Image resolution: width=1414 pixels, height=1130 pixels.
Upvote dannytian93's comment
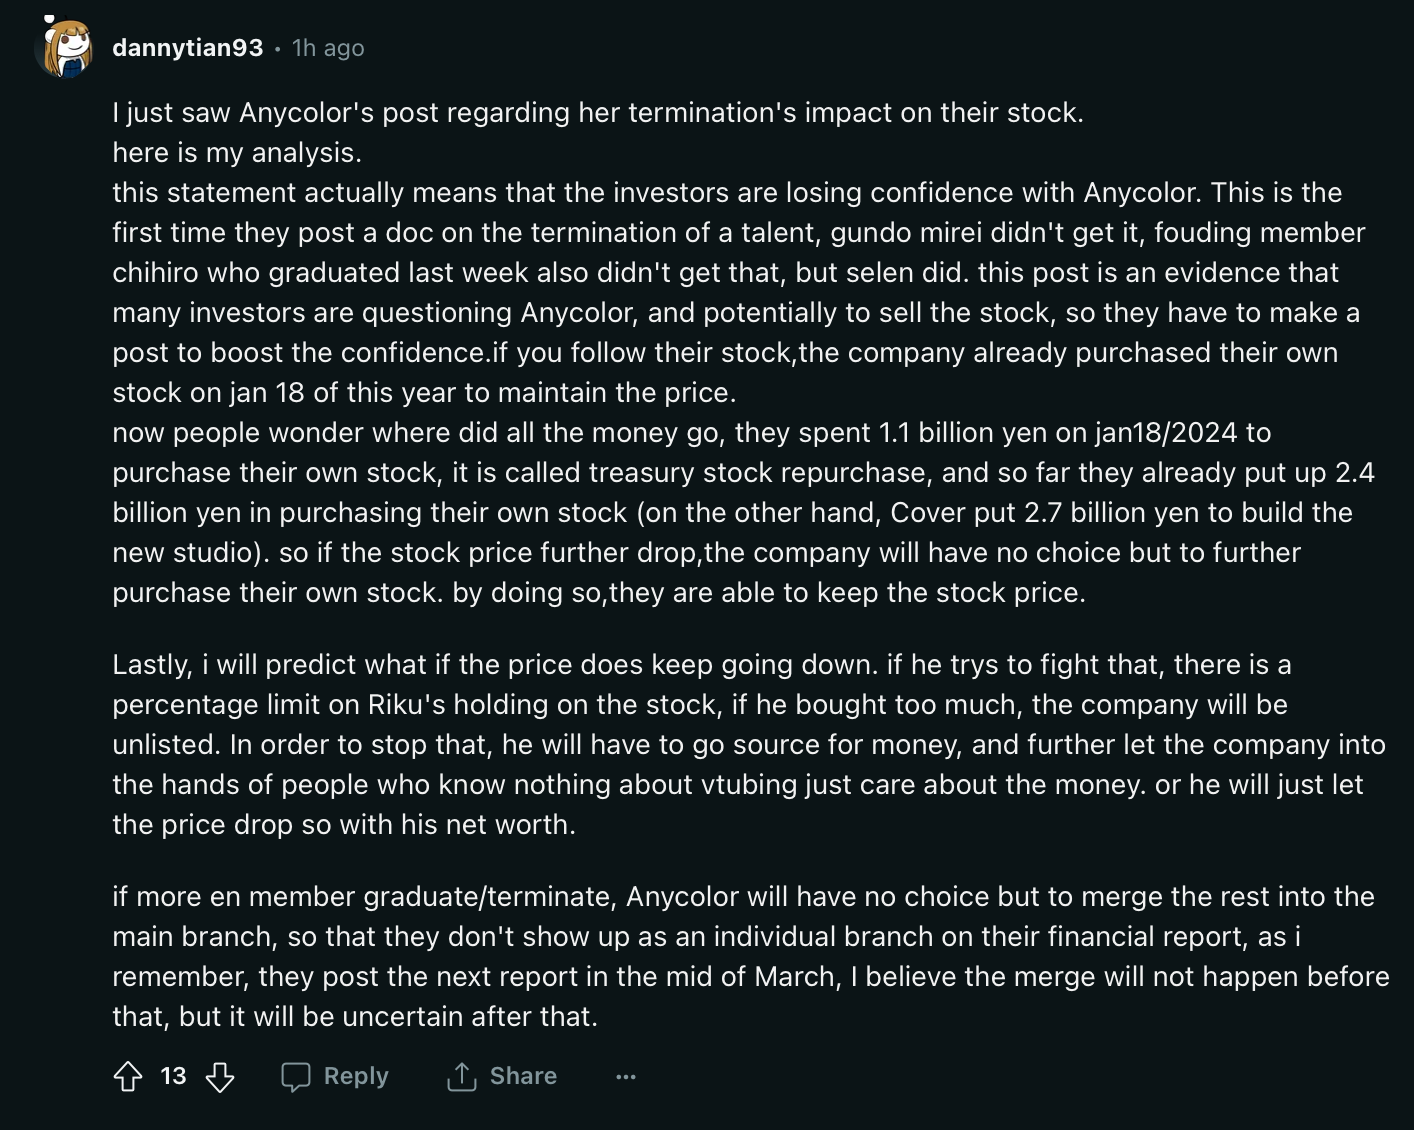[x=128, y=1077]
